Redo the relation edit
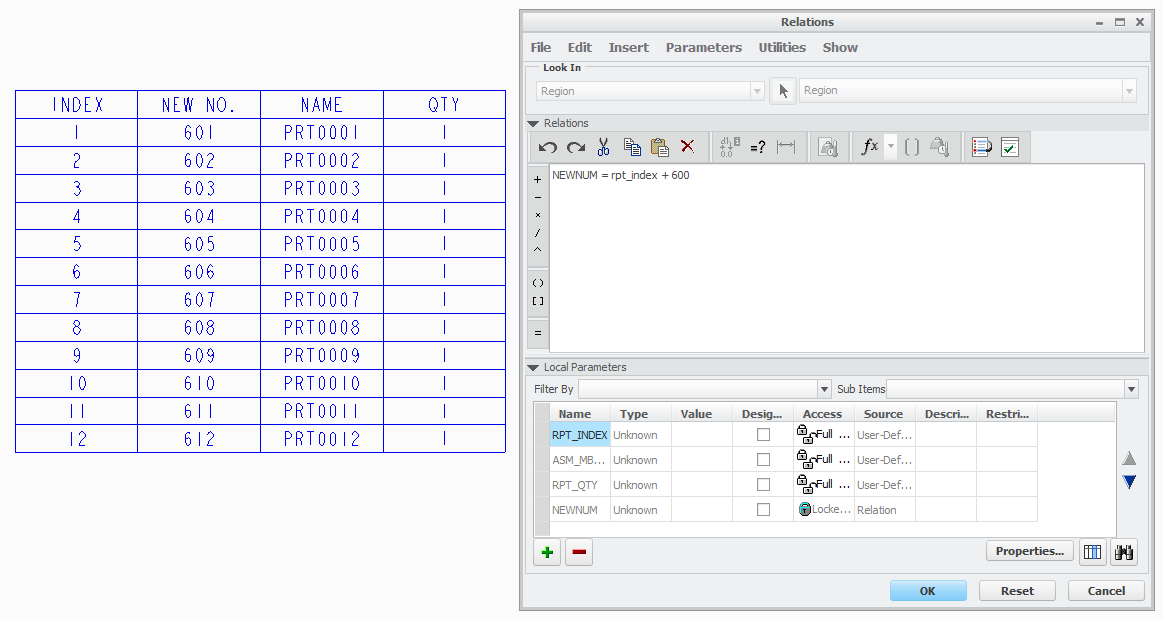Image resolution: width=1163 pixels, height=620 pixels. pyautogui.click(x=576, y=147)
